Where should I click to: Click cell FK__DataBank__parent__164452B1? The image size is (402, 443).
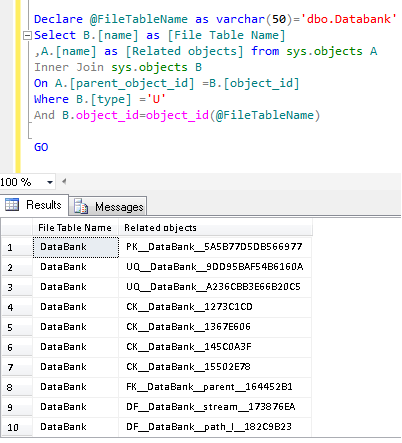coord(215,387)
